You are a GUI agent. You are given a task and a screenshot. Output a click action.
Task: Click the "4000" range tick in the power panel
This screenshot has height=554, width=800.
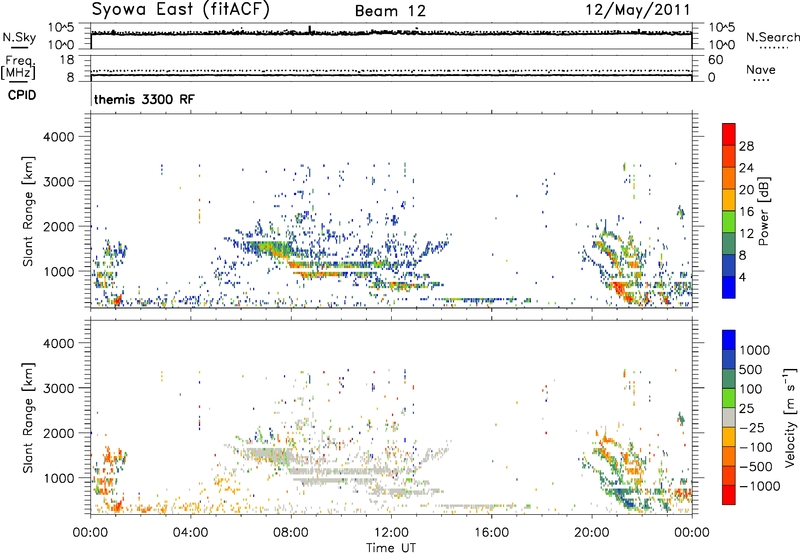[59, 137]
